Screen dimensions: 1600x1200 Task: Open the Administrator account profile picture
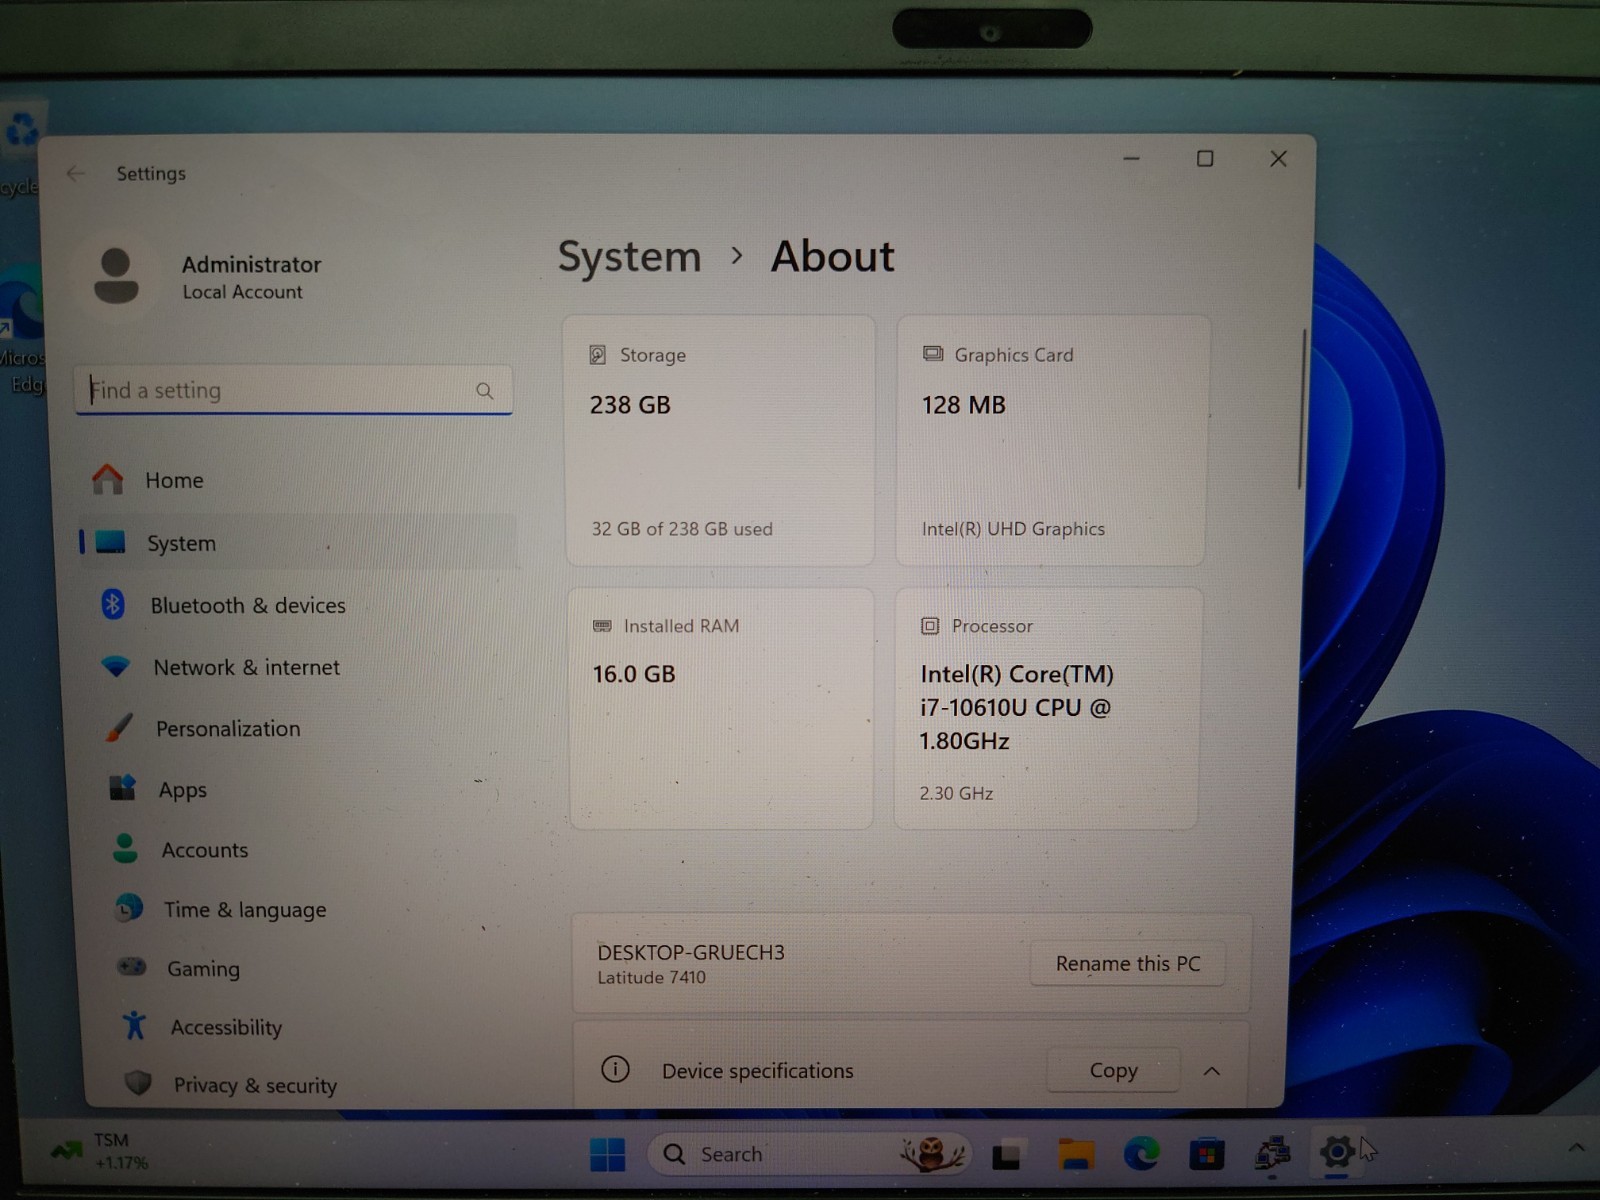pyautogui.click(x=116, y=276)
